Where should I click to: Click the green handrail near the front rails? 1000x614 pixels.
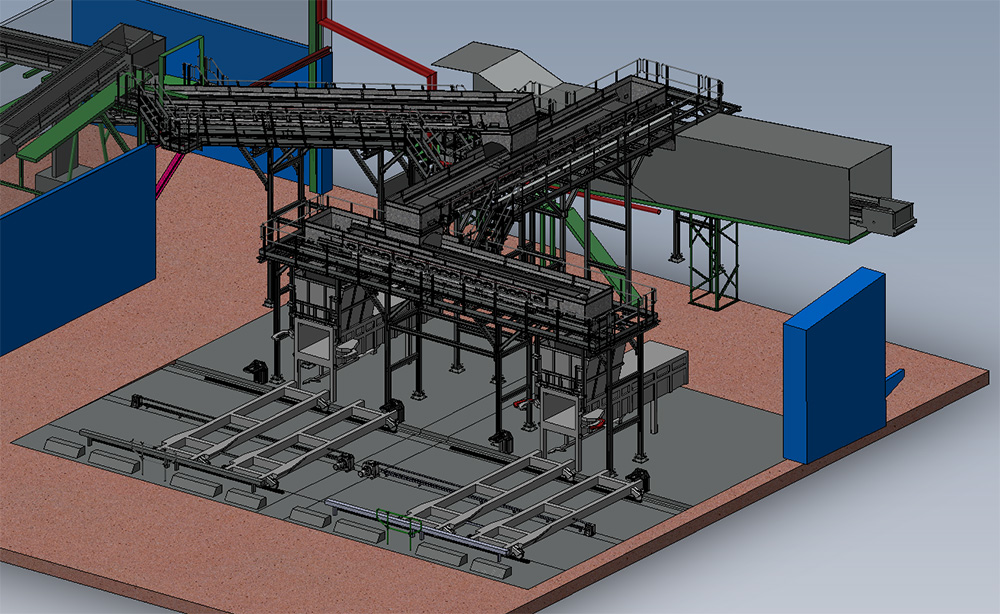399,526
